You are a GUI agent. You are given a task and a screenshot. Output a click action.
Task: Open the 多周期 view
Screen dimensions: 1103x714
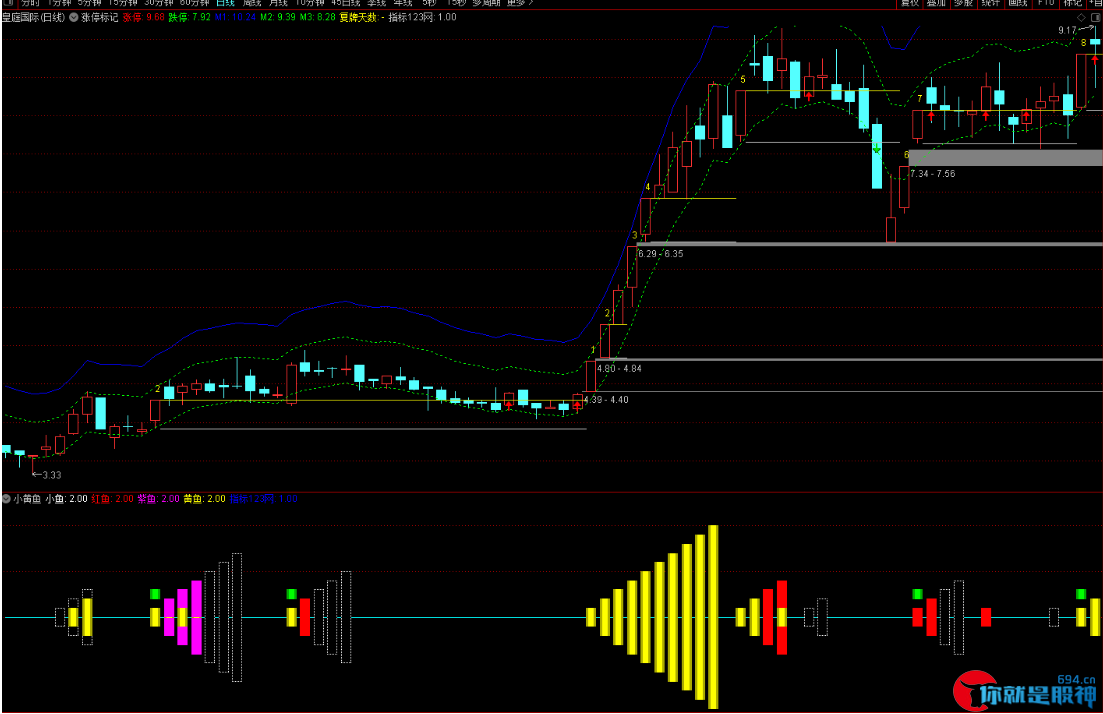486,3
